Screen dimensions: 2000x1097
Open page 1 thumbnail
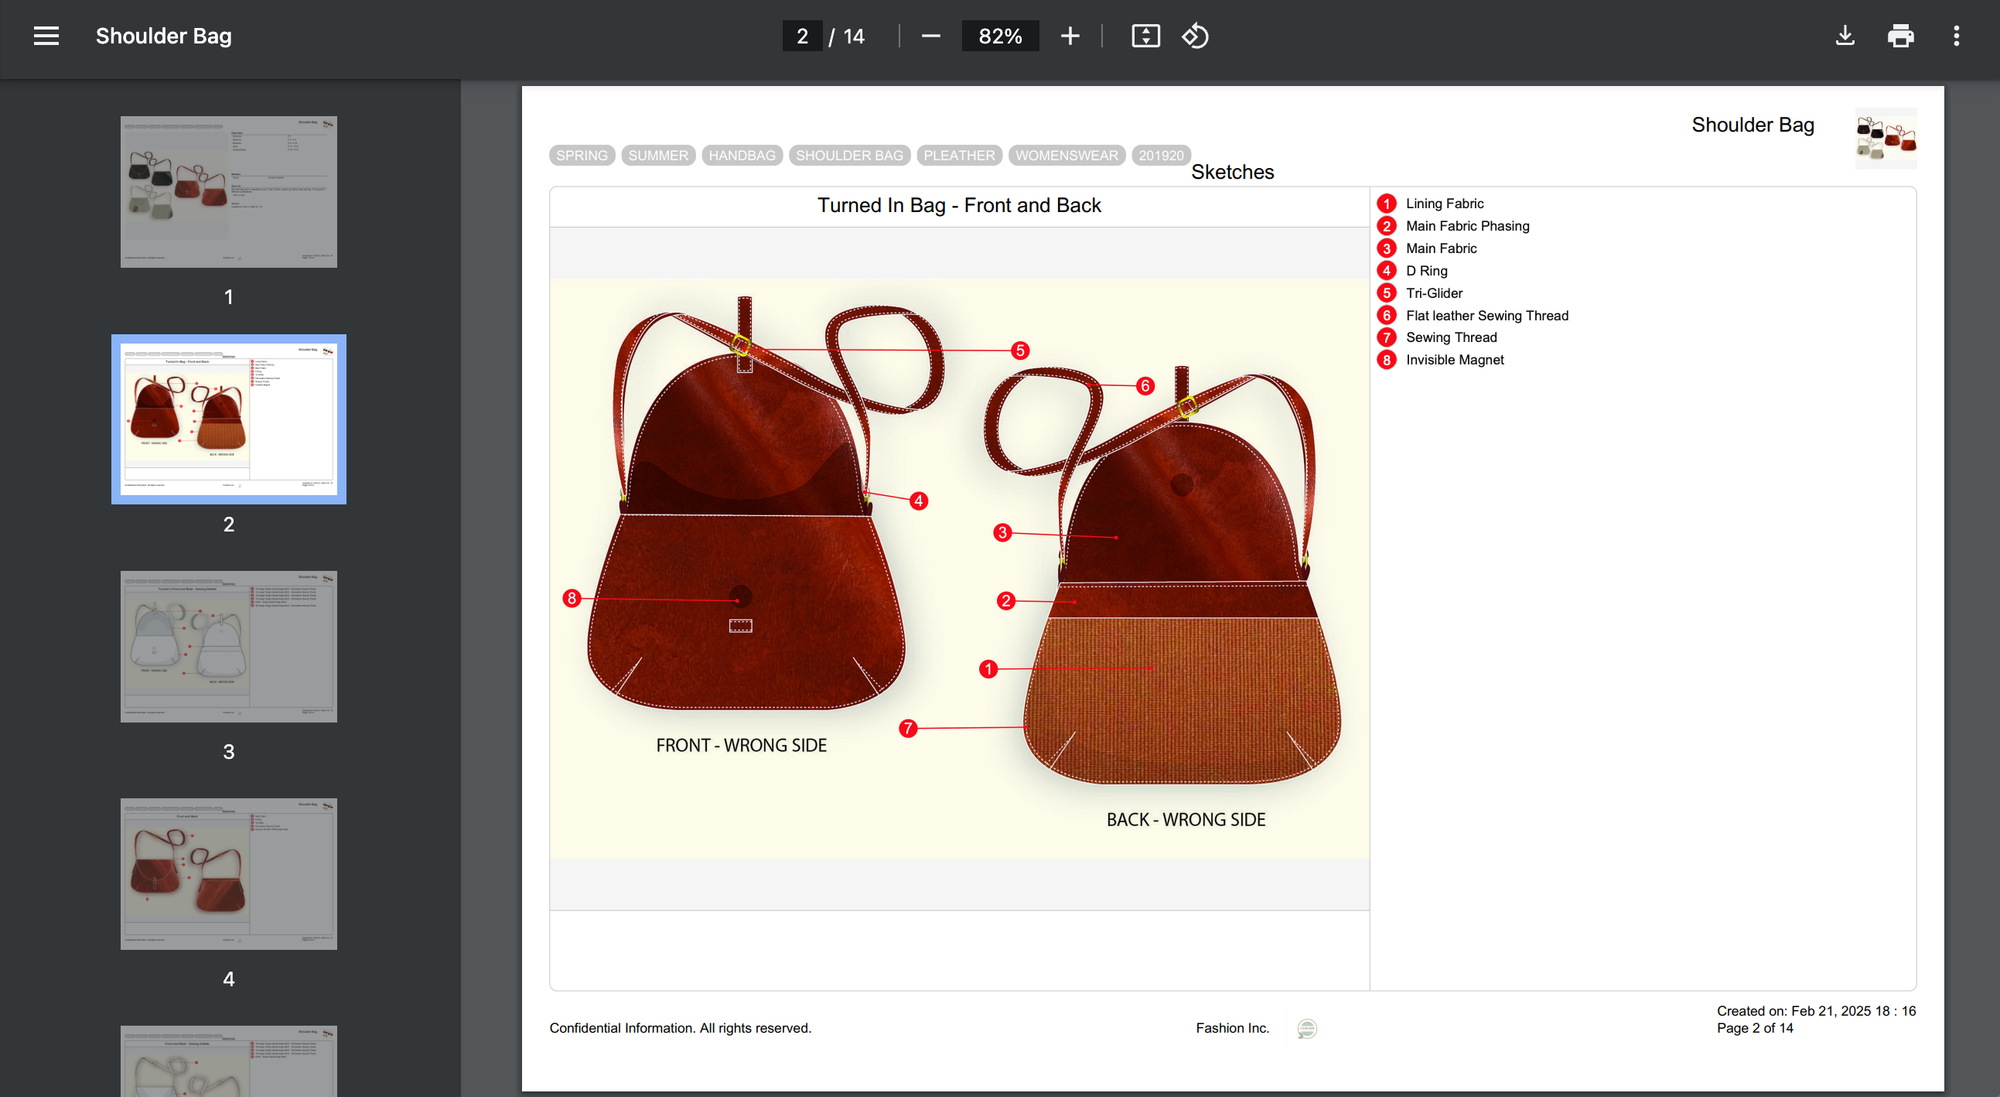(x=229, y=192)
